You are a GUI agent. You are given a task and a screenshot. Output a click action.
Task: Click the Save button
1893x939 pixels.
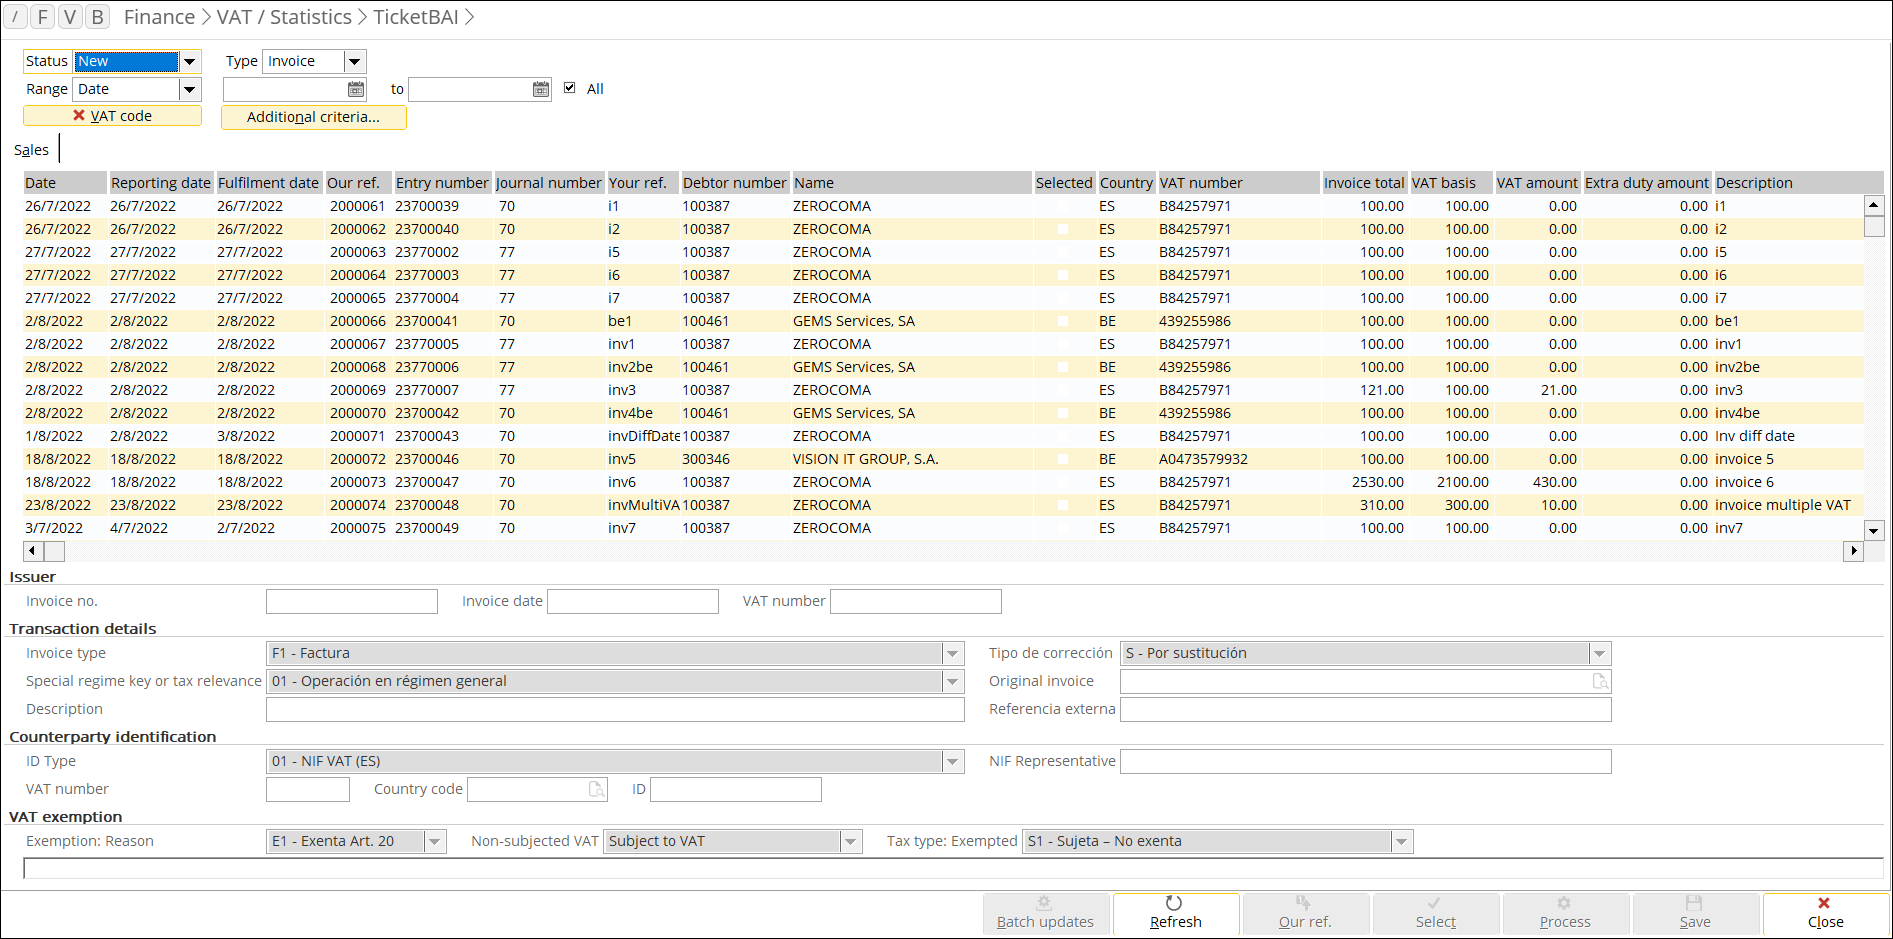pyautogui.click(x=1695, y=913)
